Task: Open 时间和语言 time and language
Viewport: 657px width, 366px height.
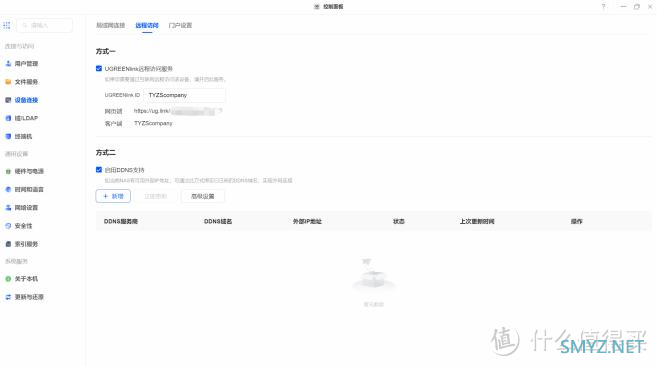Action: click(24, 189)
